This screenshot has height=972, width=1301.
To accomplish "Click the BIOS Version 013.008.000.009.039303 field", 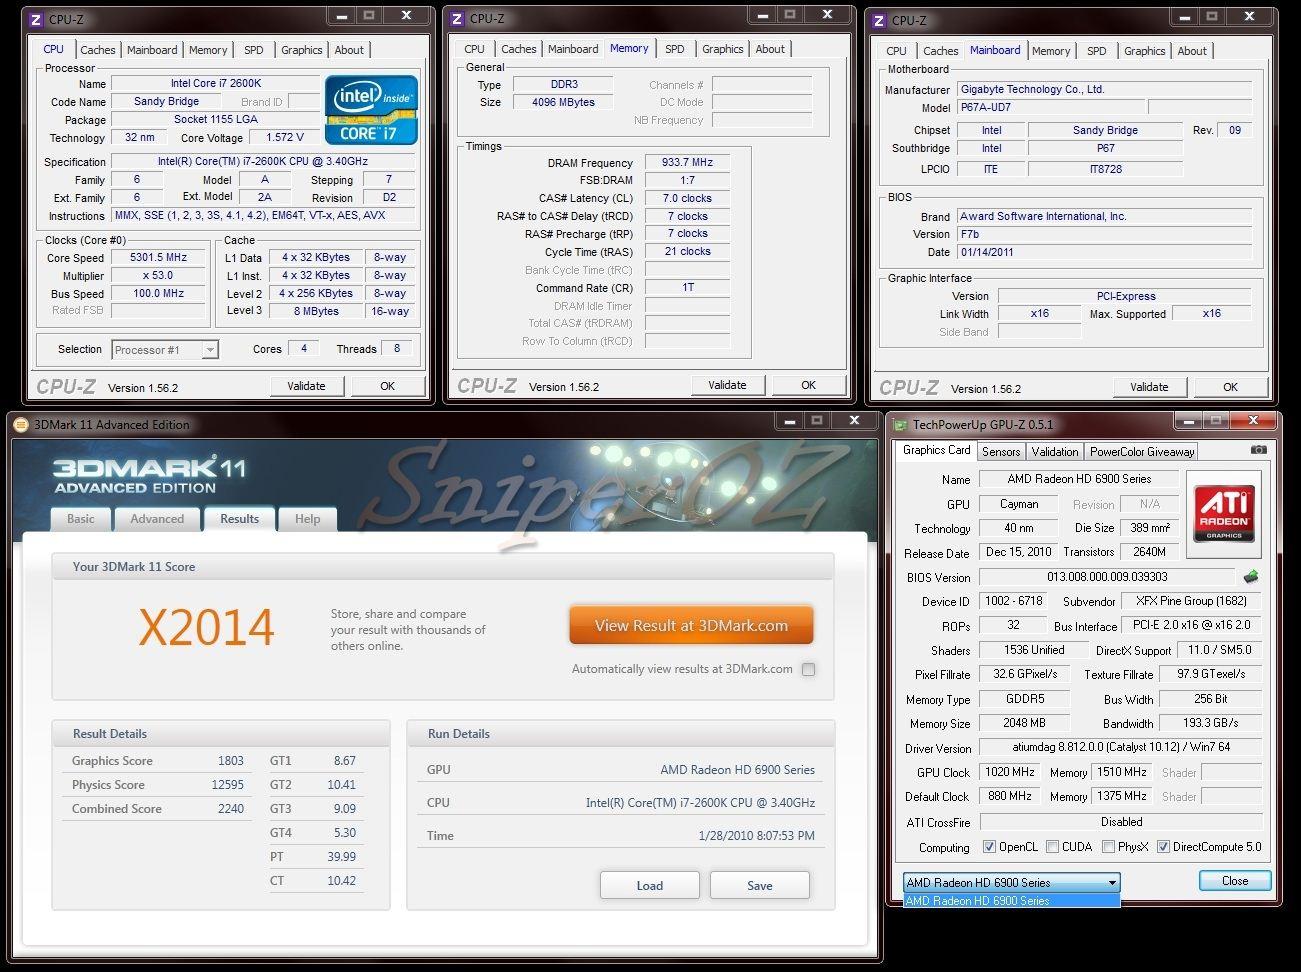I will click(x=1107, y=577).
